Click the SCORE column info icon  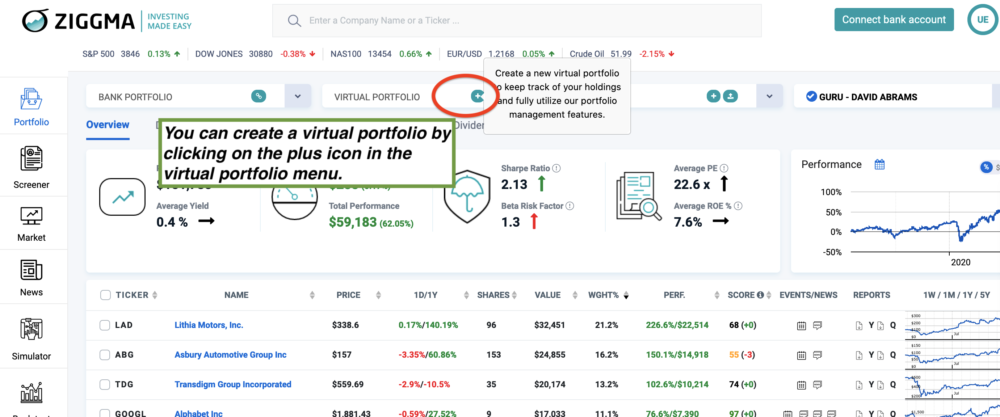[x=760, y=295]
